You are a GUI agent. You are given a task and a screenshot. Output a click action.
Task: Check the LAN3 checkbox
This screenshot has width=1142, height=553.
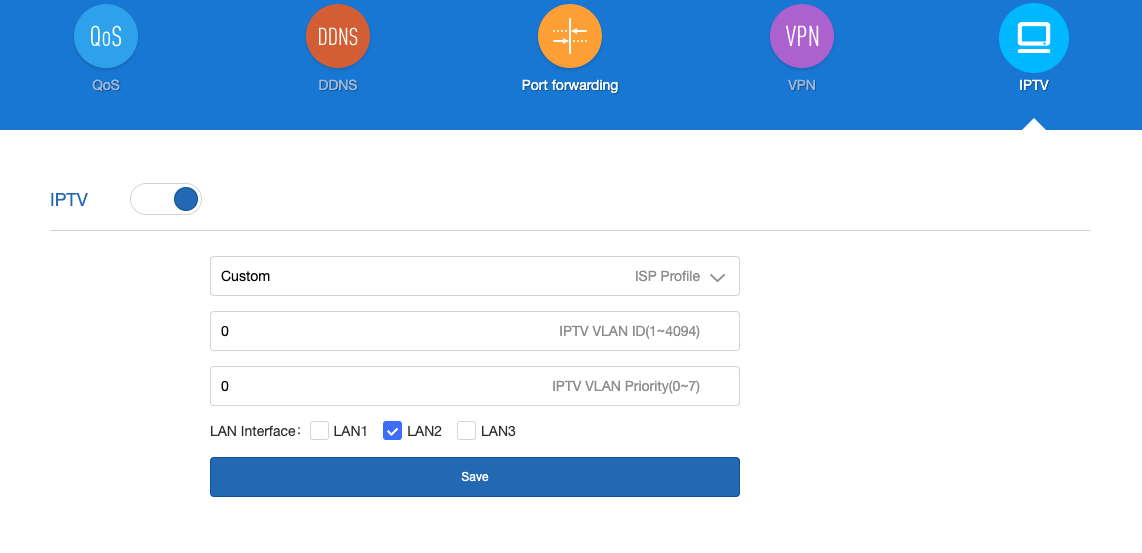tap(467, 431)
